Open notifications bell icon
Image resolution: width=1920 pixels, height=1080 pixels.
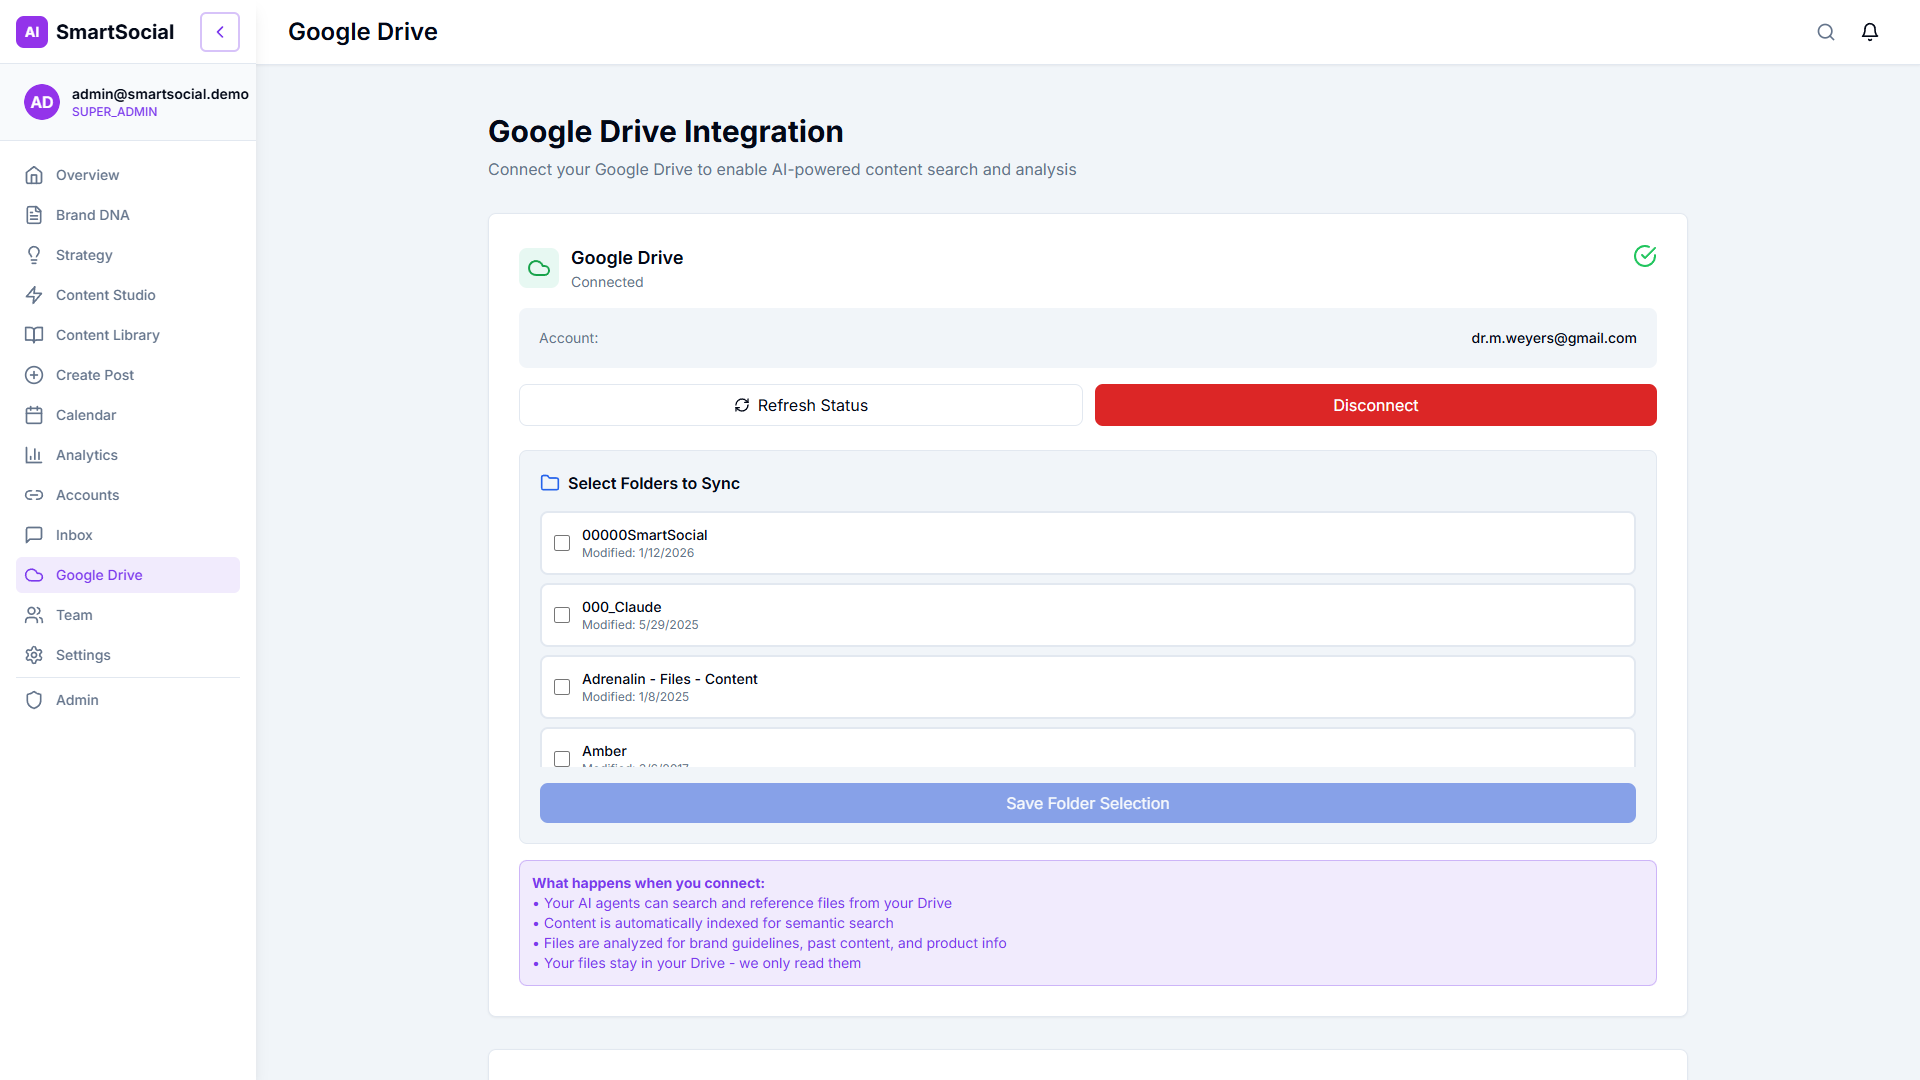pyautogui.click(x=1870, y=32)
